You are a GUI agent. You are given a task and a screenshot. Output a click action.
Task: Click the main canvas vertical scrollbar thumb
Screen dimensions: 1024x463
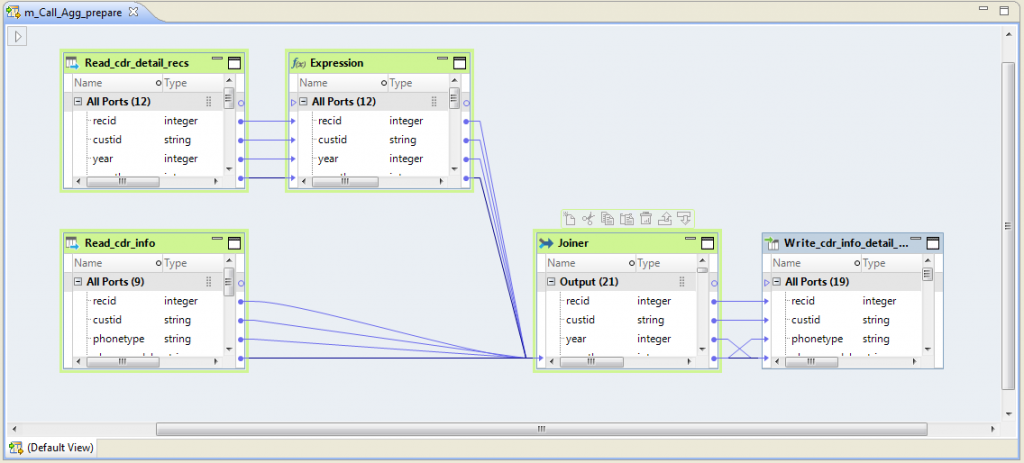1008,227
